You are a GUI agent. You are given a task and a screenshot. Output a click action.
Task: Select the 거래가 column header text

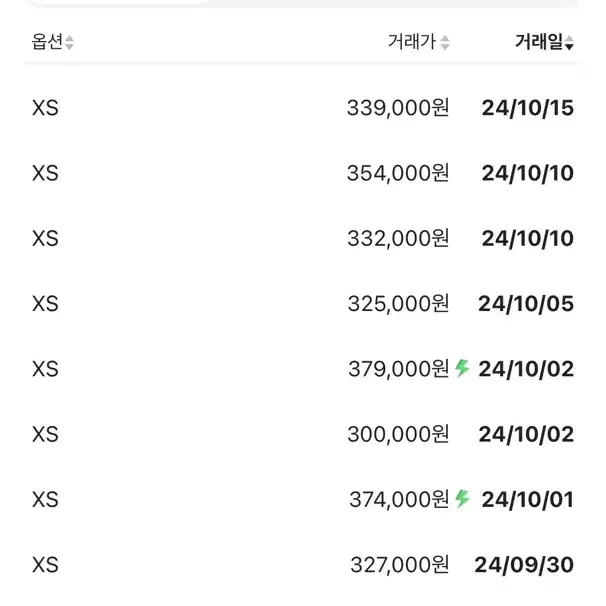412,41
